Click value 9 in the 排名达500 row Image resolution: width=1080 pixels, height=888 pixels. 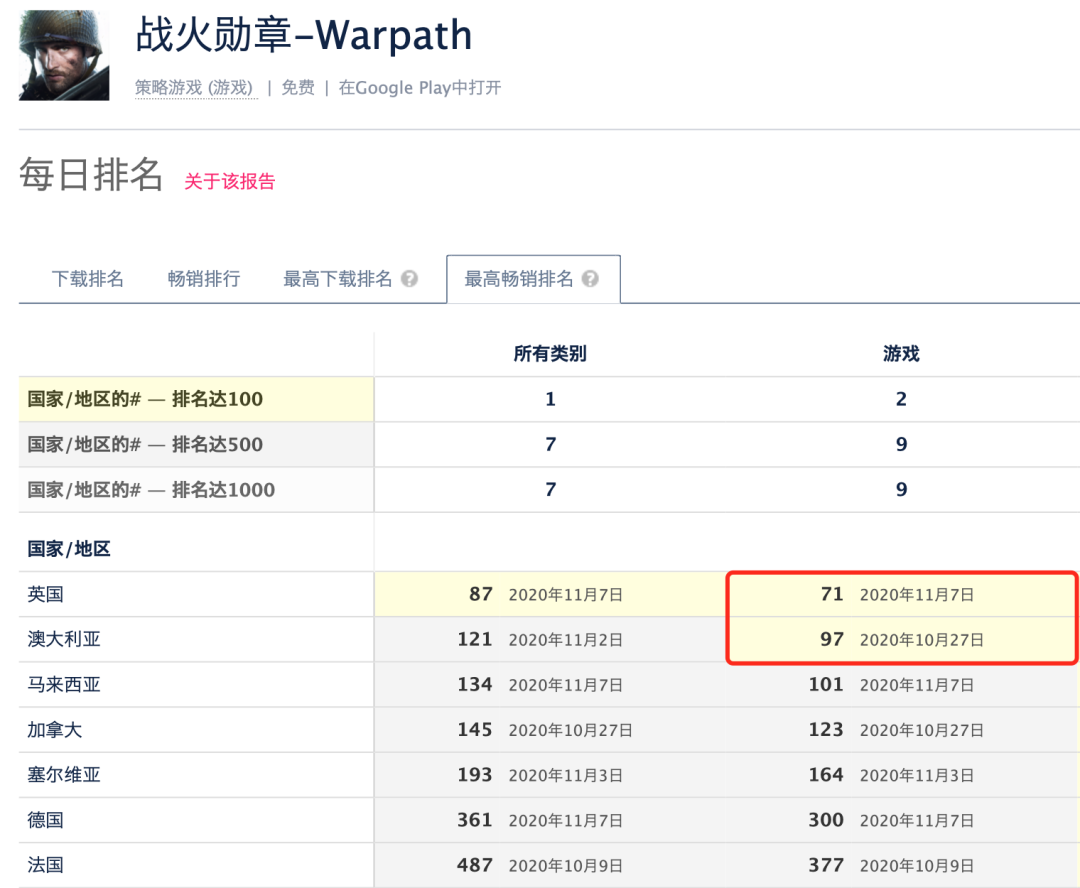click(901, 444)
